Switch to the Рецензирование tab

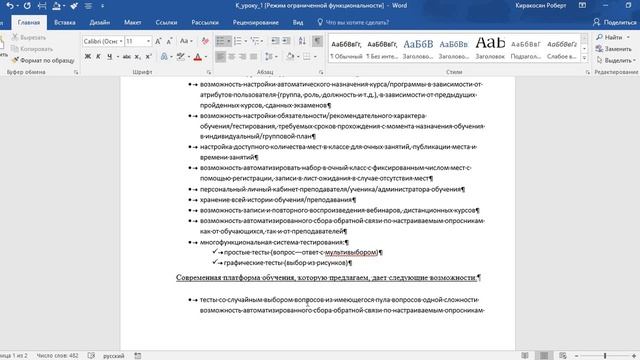click(256, 22)
